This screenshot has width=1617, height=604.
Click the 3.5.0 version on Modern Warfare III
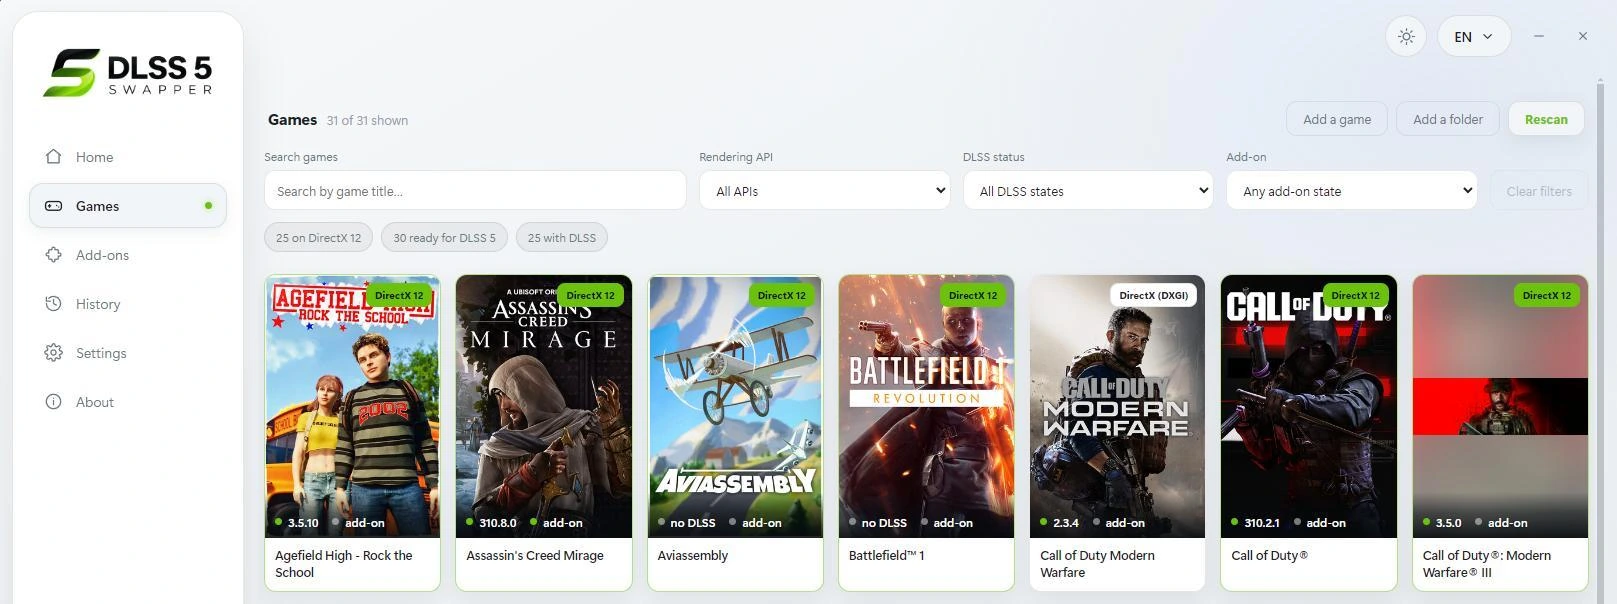(1448, 523)
